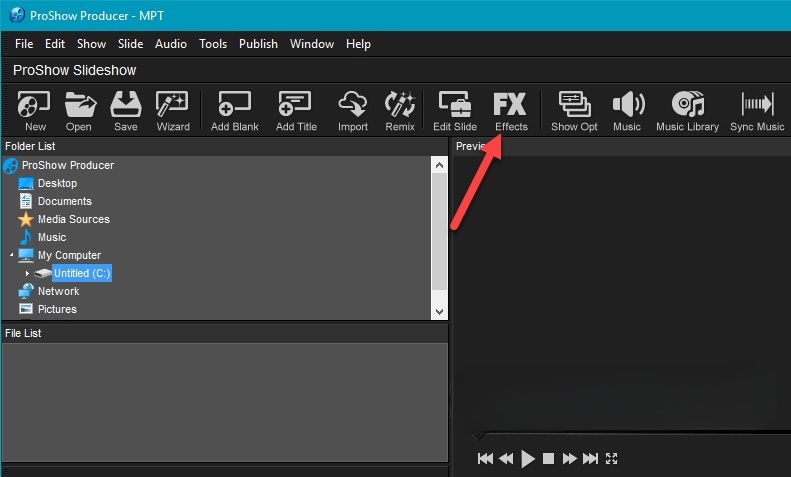
Task: Expand the Untitled (C:) drive
Action: click(x=27, y=273)
